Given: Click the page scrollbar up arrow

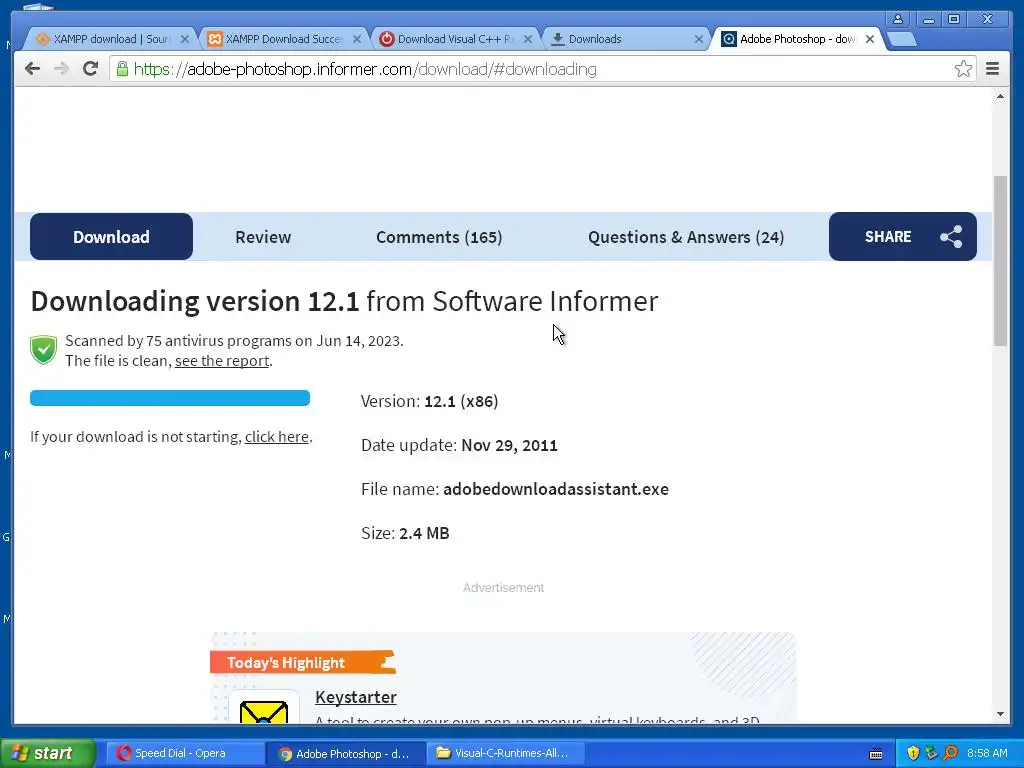Looking at the screenshot, I should point(1000,97).
